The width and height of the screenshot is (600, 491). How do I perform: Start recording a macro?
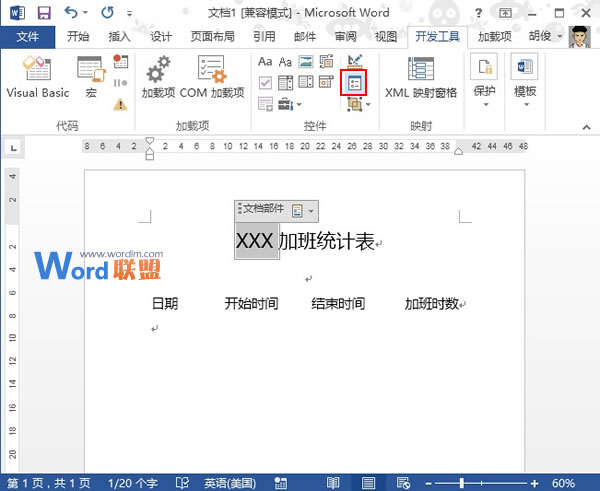121,62
